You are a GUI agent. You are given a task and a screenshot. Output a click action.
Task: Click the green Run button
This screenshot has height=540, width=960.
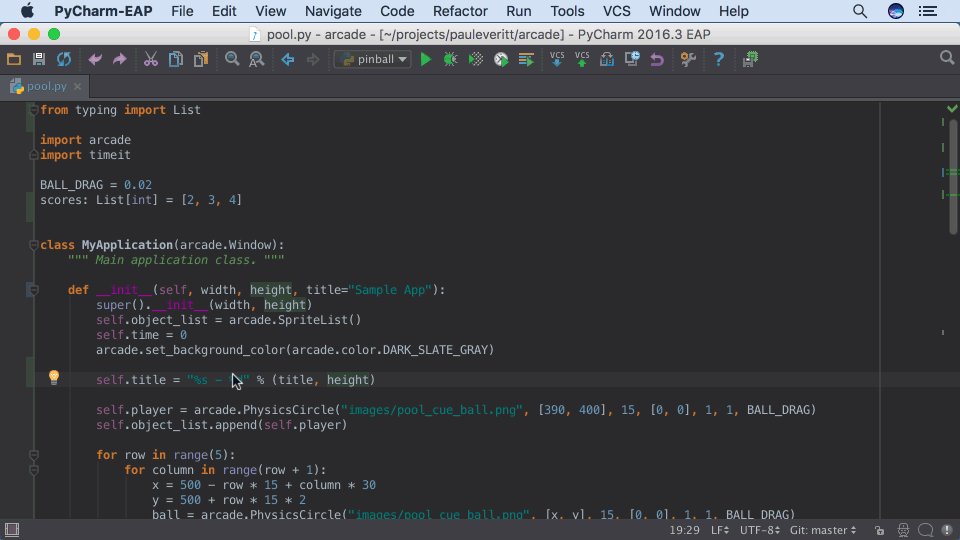[426, 59]
